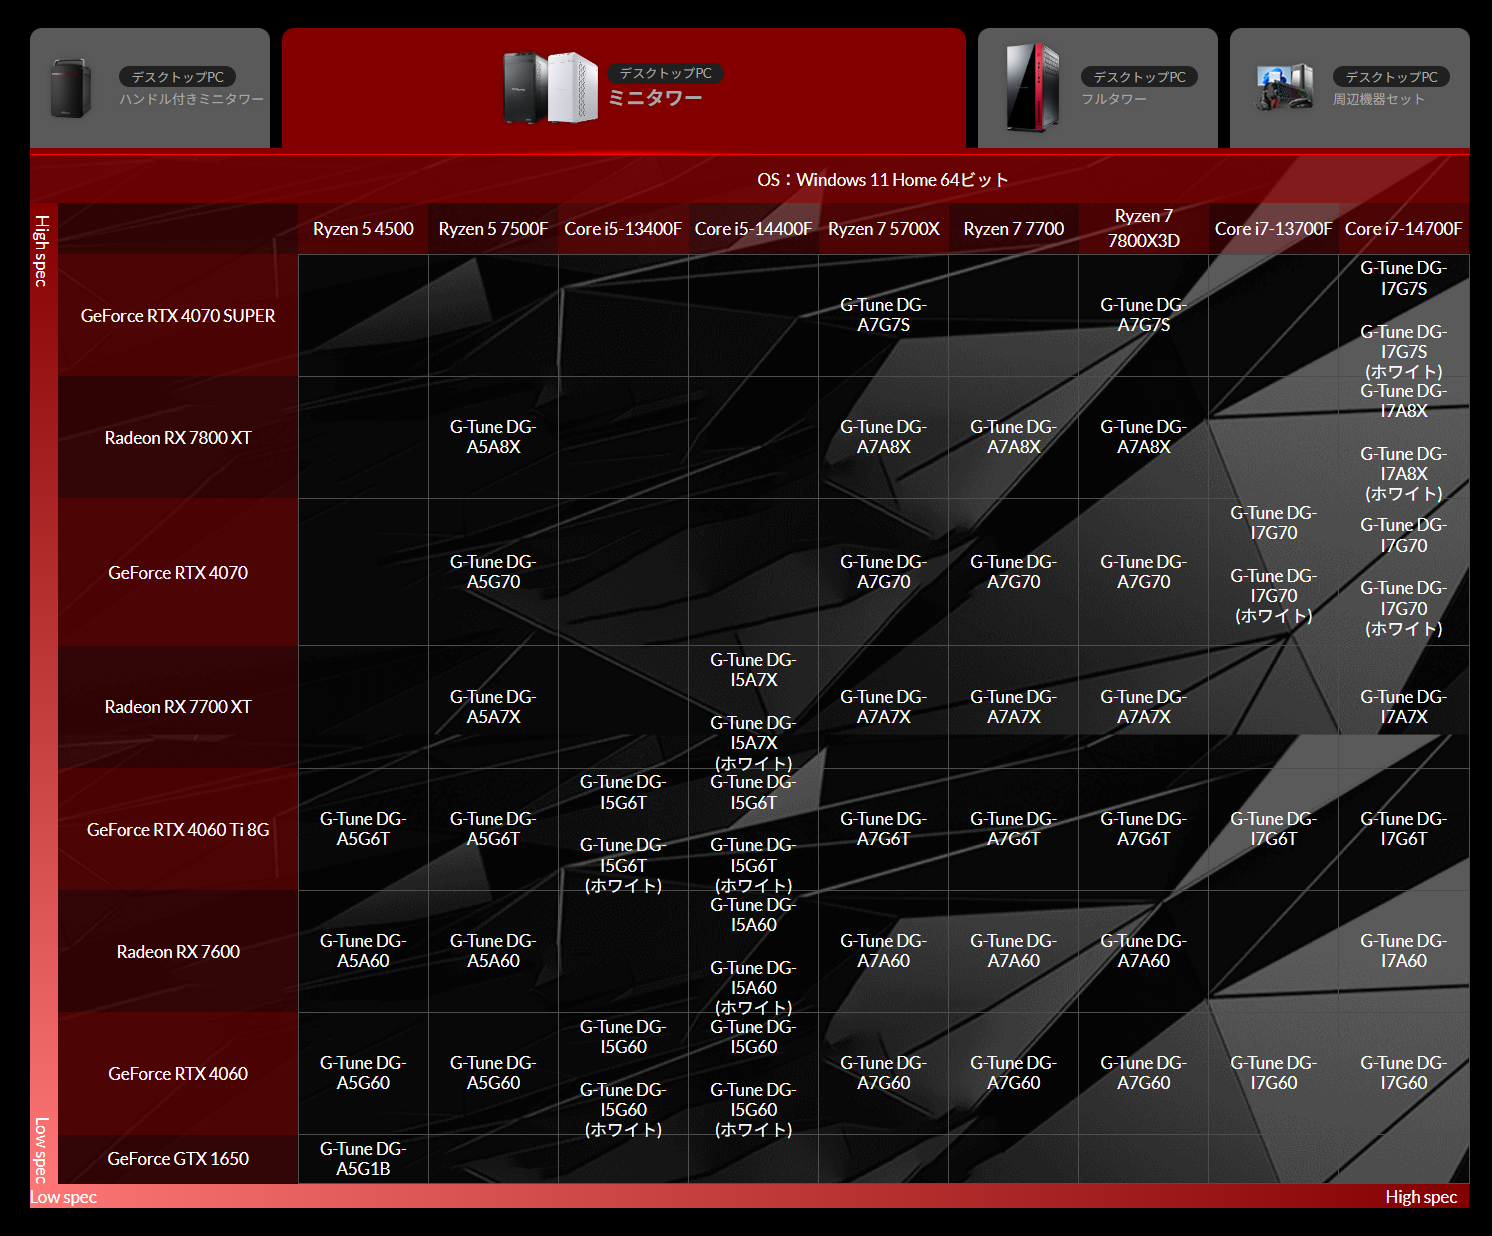This screenshot has height=1236, width=1492.
Task: Open G-Tune DG-A7A8X under Ryzen 7 7700
Action: 1014,437
